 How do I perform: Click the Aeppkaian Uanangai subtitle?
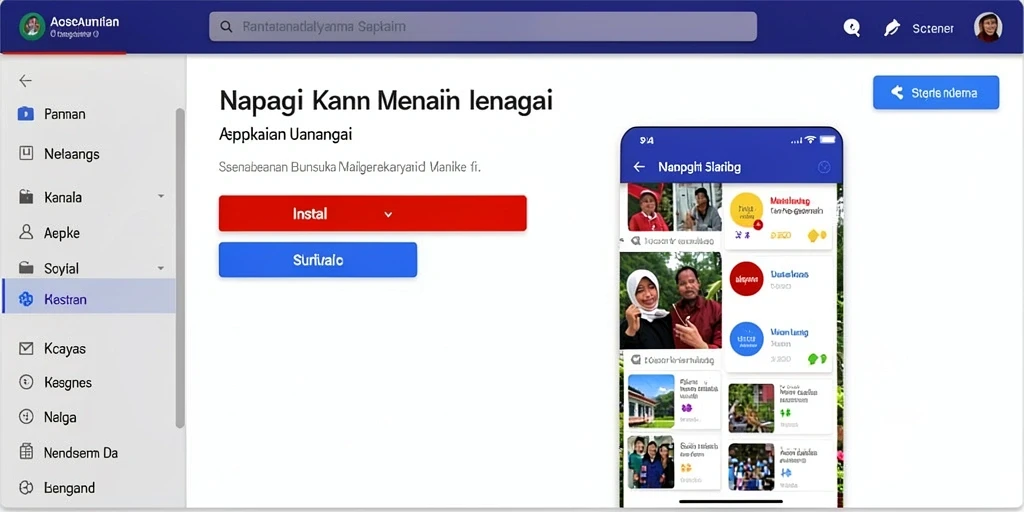coord(285,135)
